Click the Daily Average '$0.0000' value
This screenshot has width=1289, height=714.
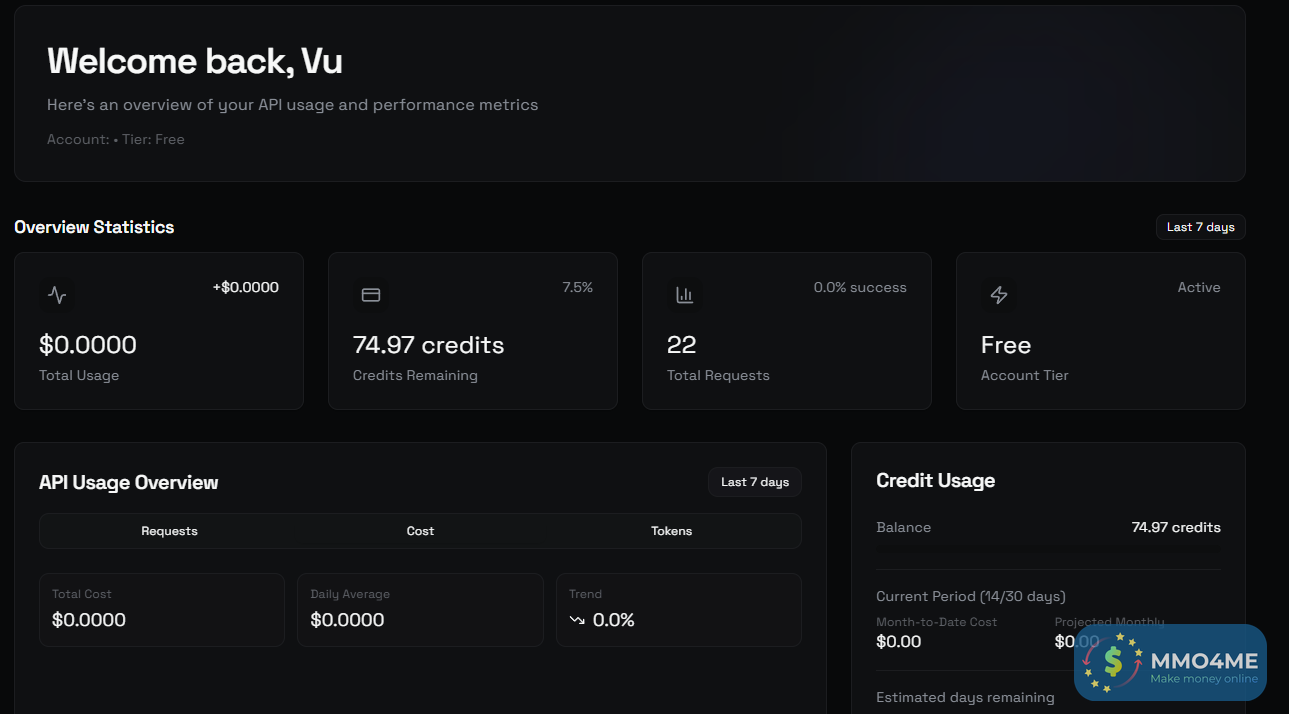coord(347,620)
